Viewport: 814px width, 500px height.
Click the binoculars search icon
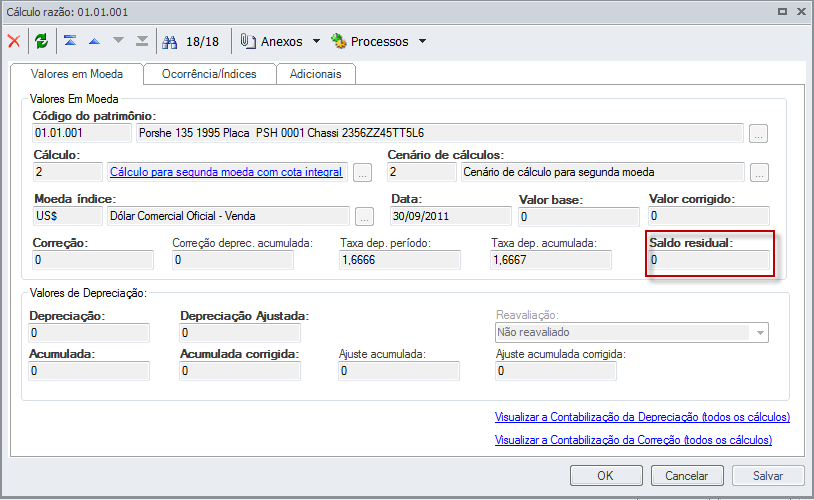170,42
